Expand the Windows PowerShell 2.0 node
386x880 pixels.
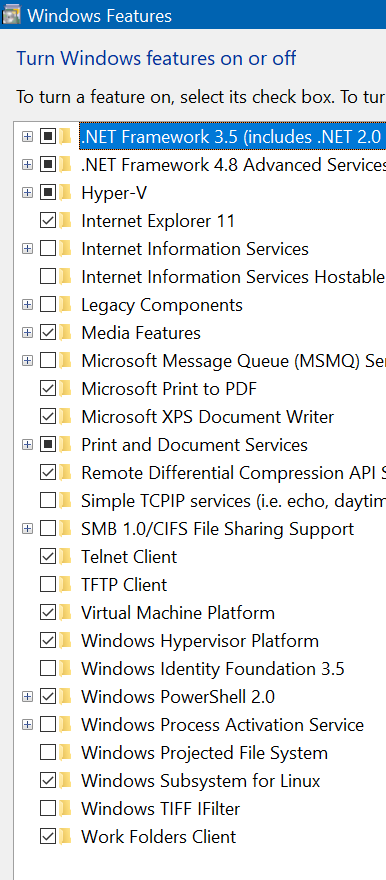(27, 696)
